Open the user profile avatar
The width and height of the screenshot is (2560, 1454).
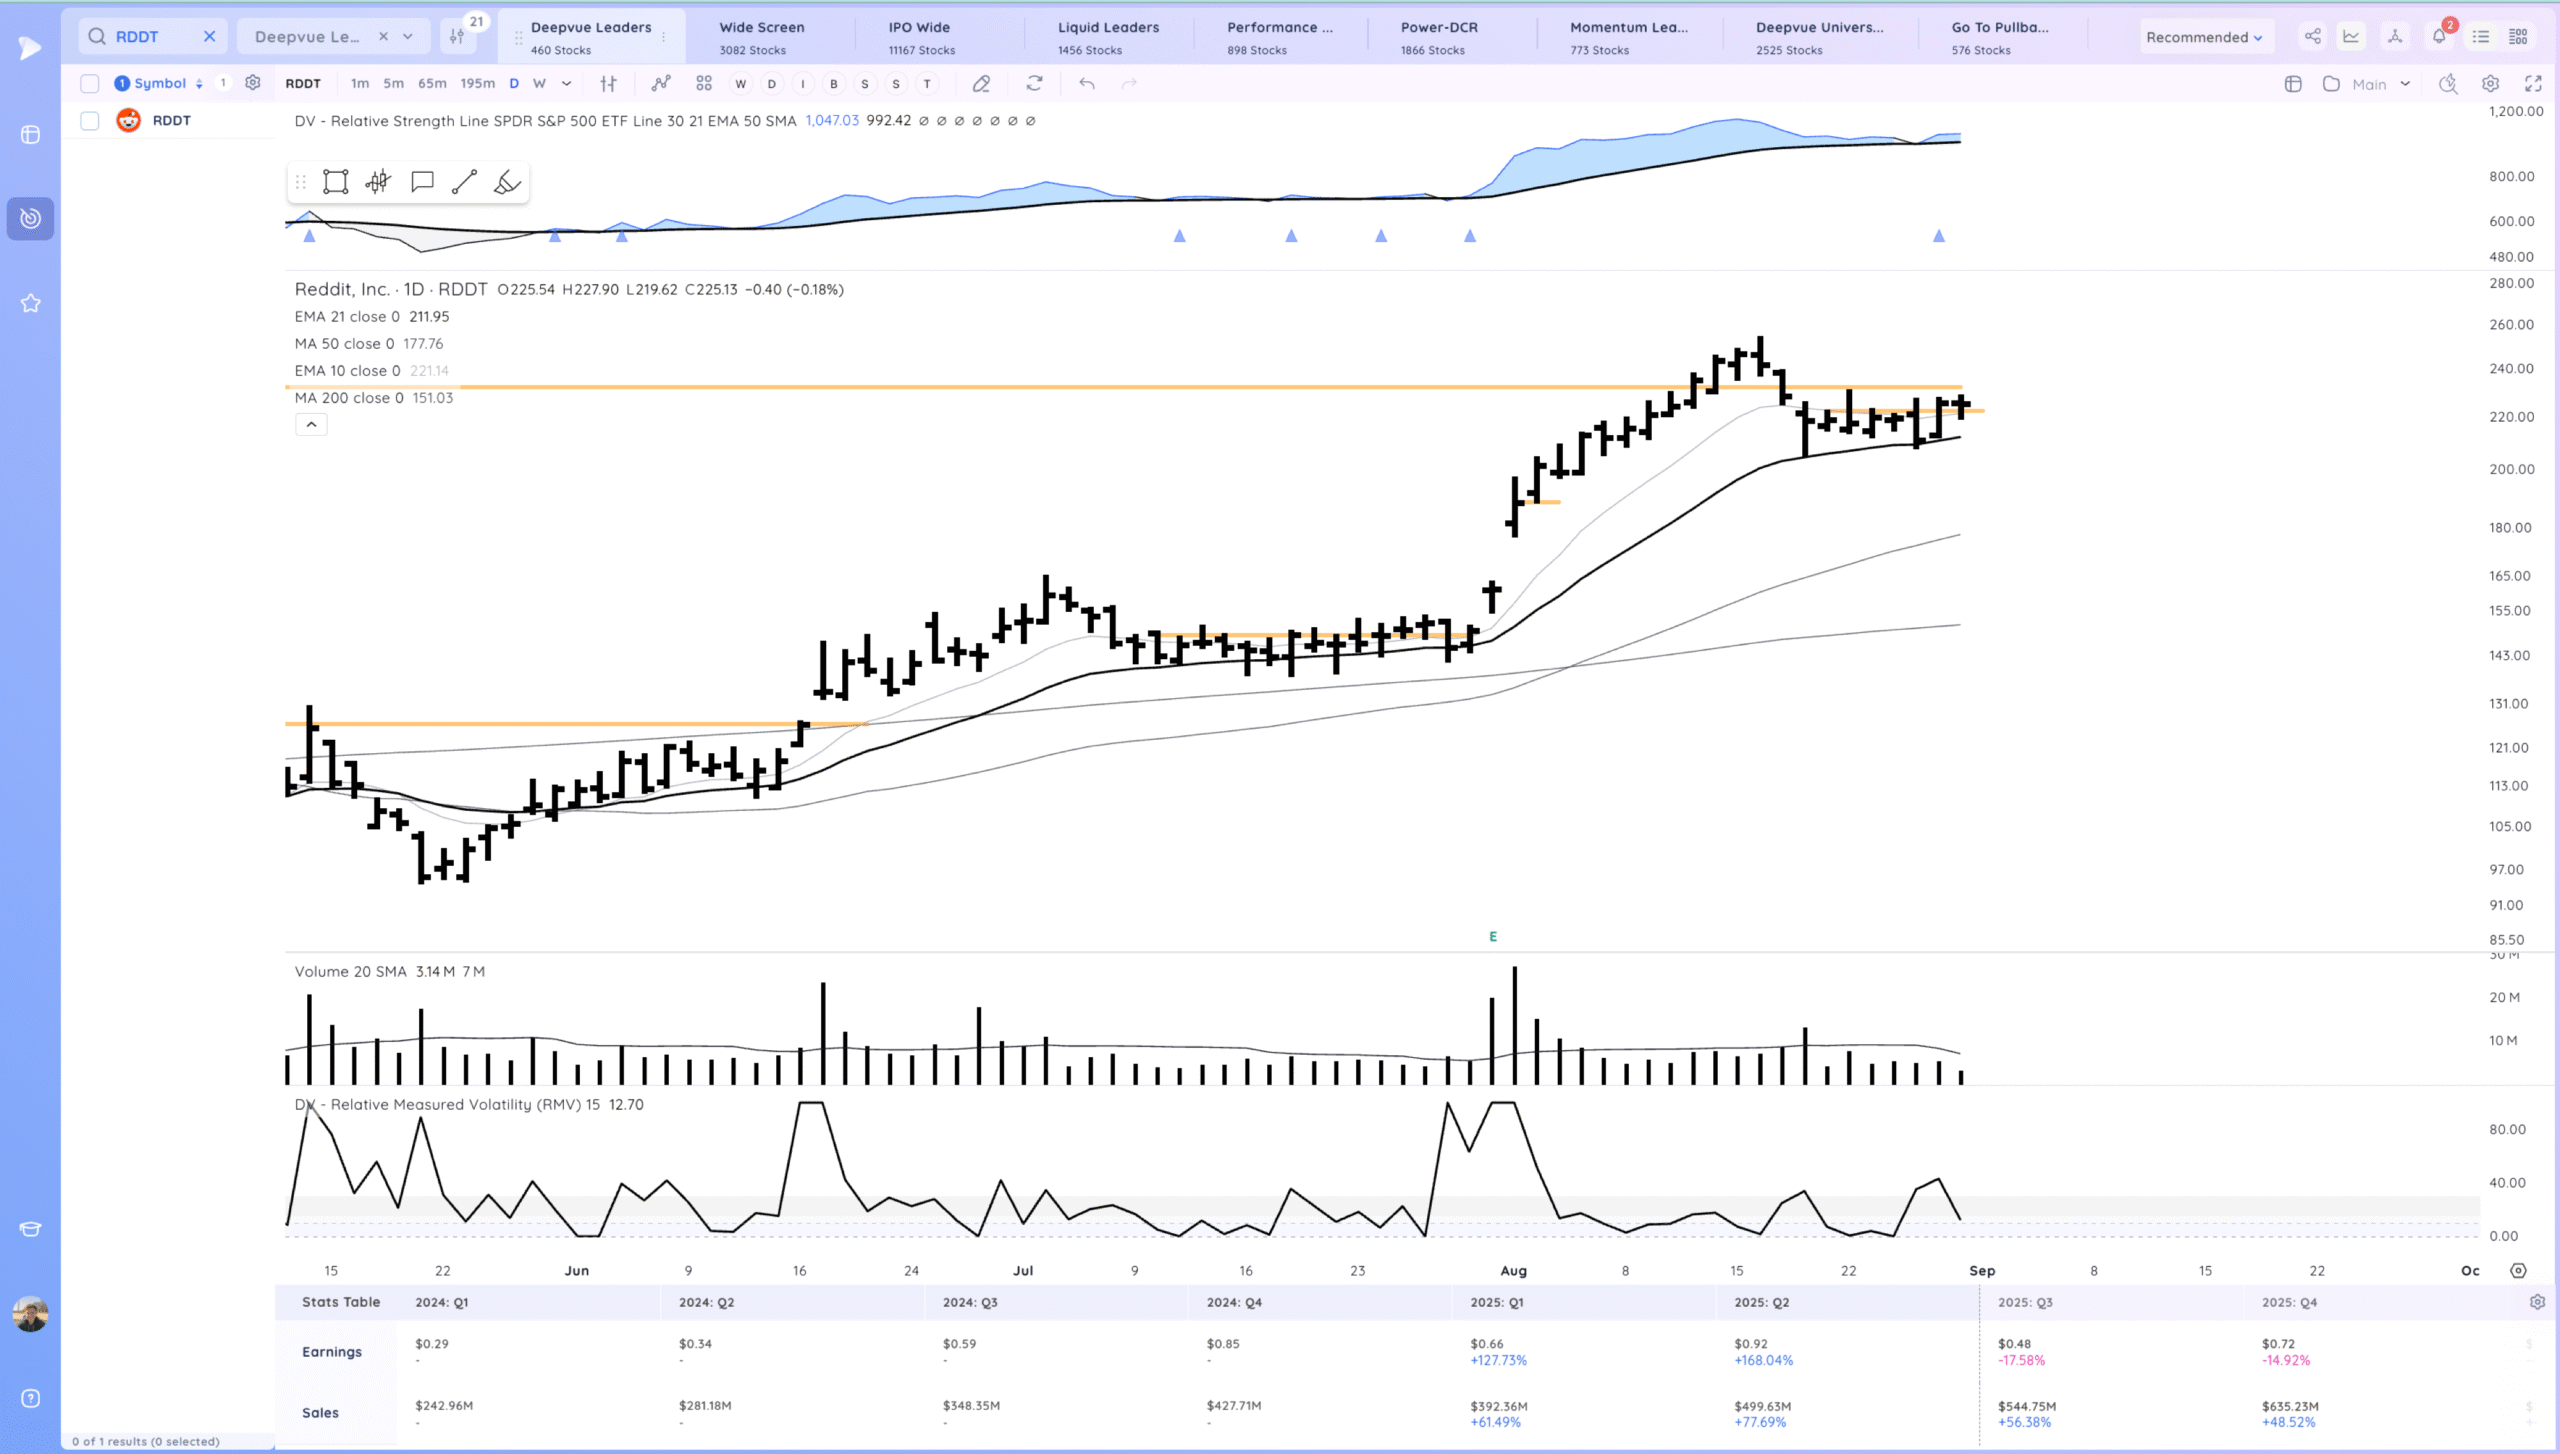tap(30, 1313)
